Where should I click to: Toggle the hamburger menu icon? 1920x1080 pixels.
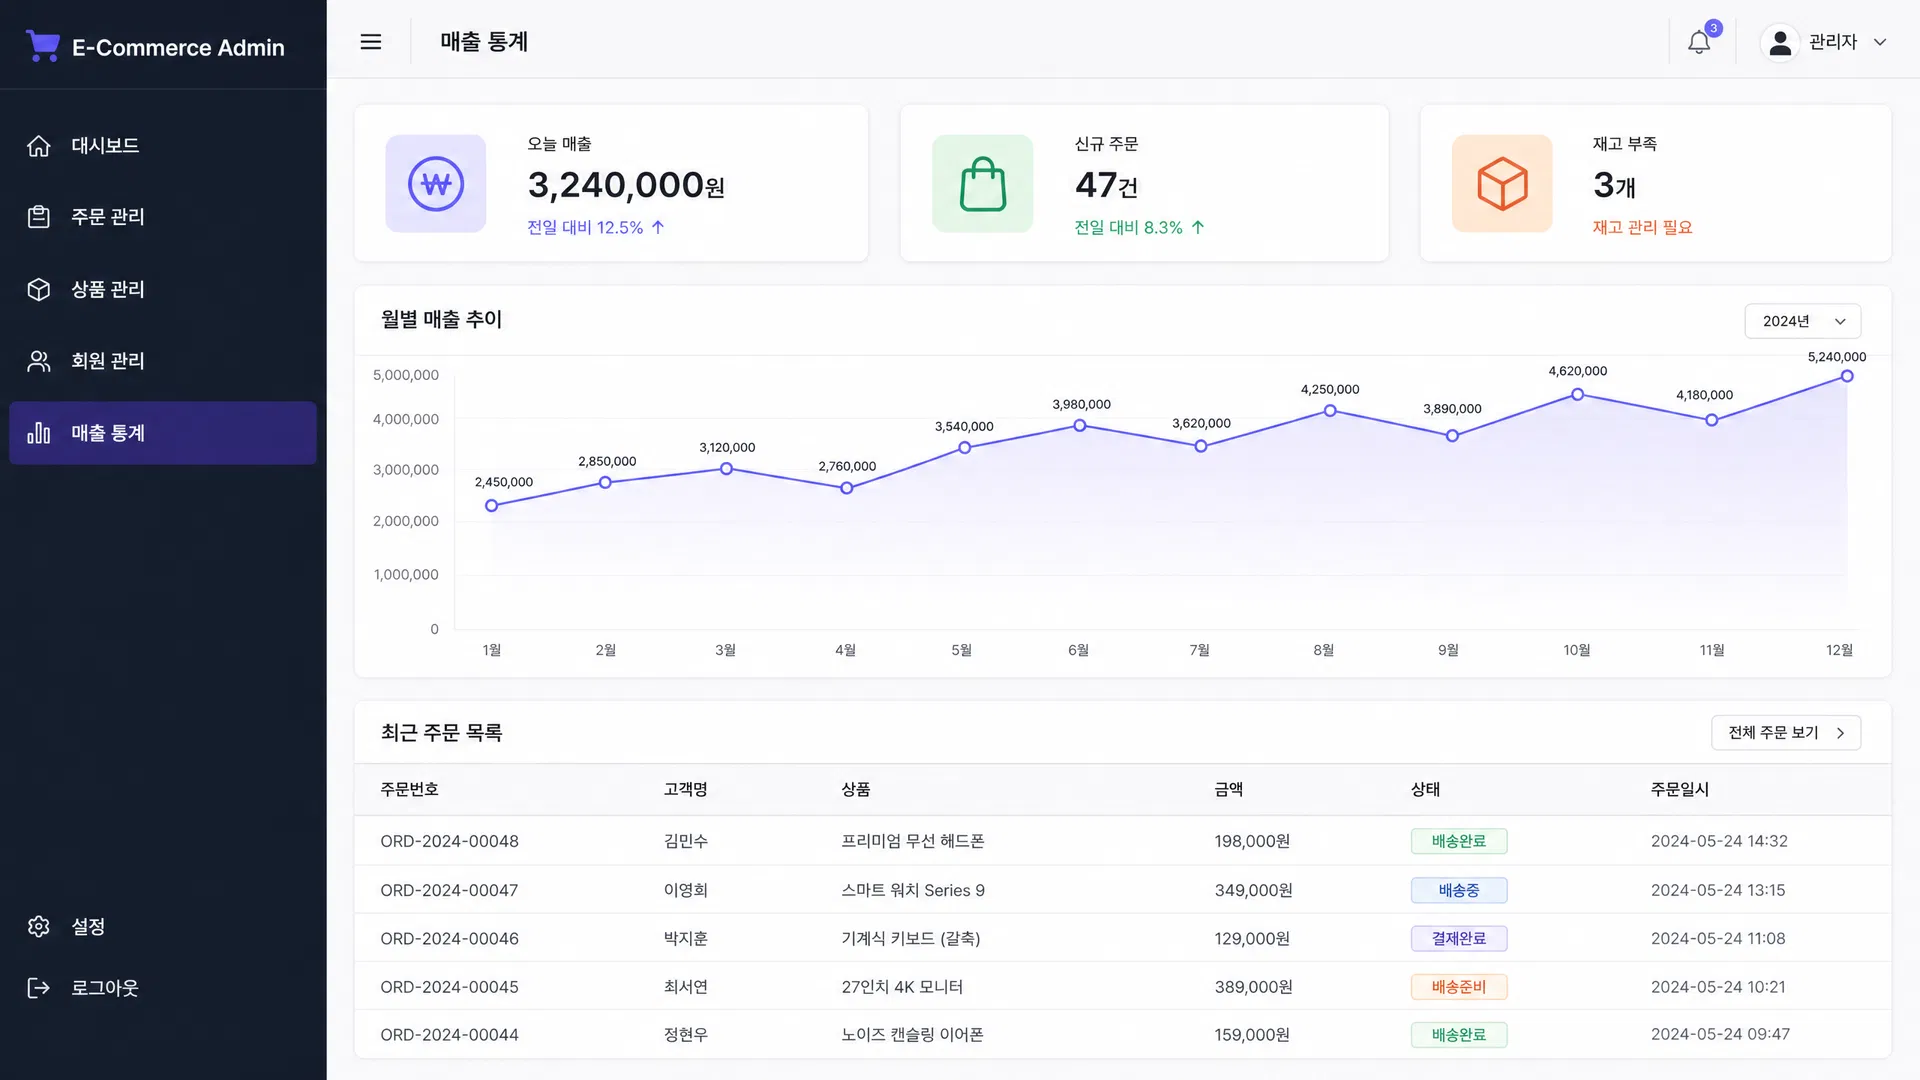(371, 42)
